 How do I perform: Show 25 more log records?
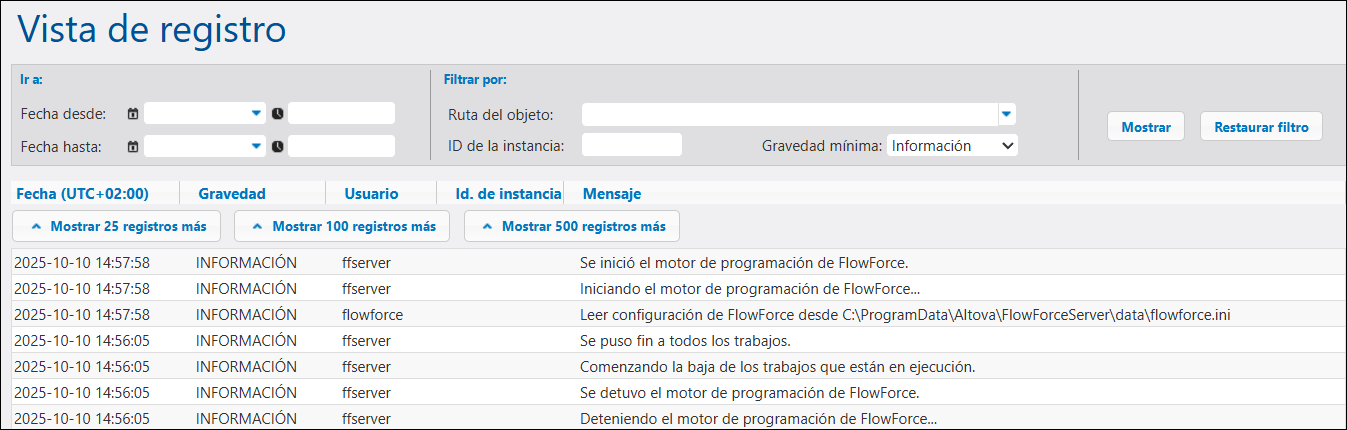pos(115,226)
